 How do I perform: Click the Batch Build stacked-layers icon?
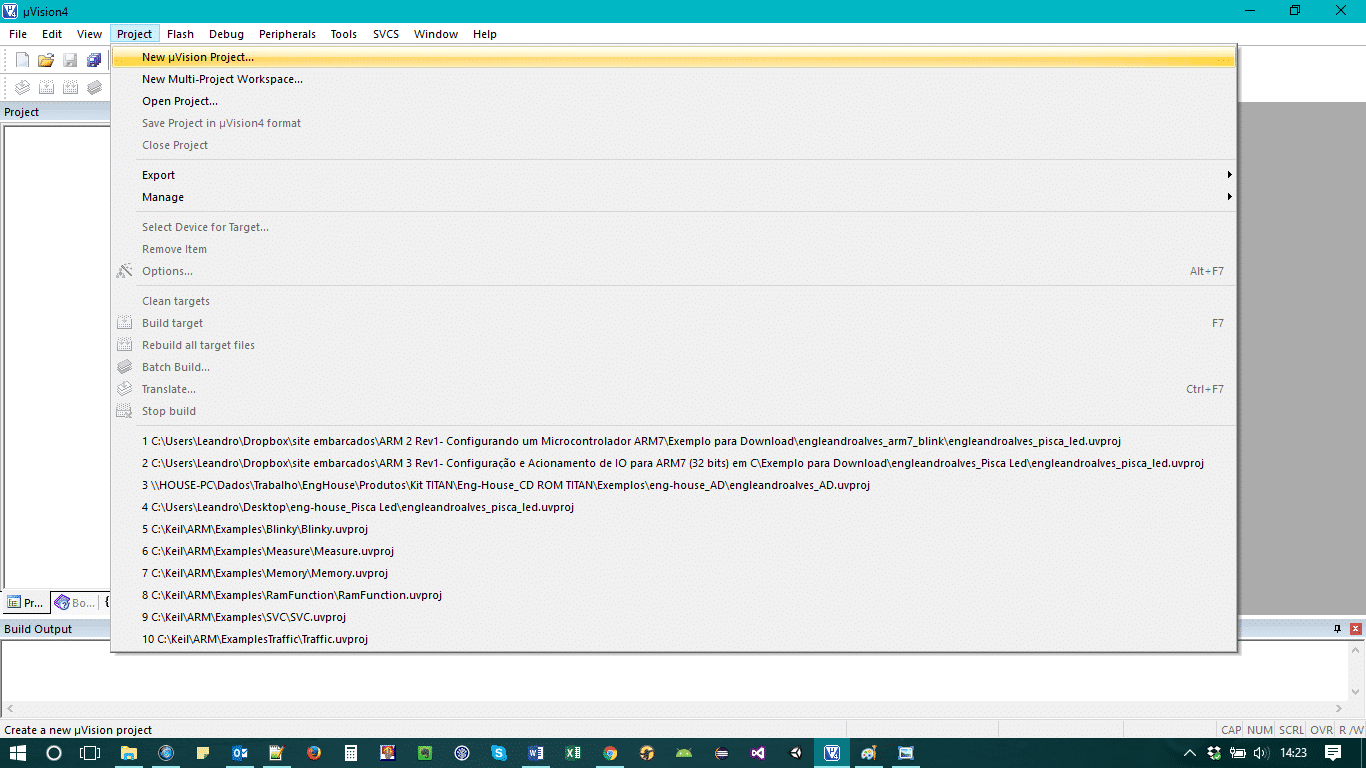94,87
